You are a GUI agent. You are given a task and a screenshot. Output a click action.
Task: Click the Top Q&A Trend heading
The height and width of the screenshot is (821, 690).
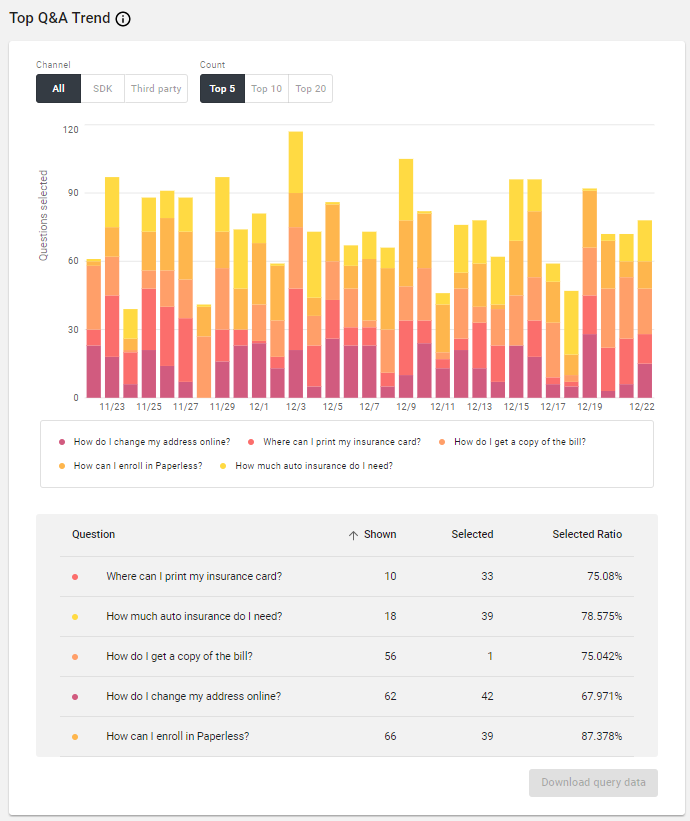click(60, 18)
